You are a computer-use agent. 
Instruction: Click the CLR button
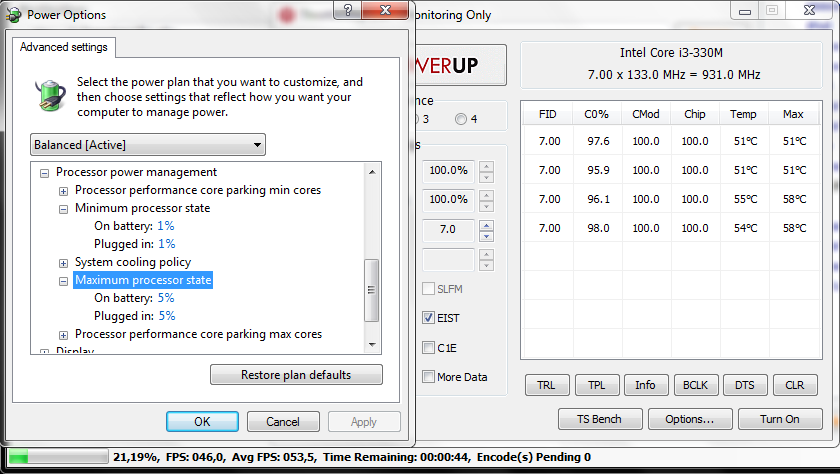tap(795, 385)
